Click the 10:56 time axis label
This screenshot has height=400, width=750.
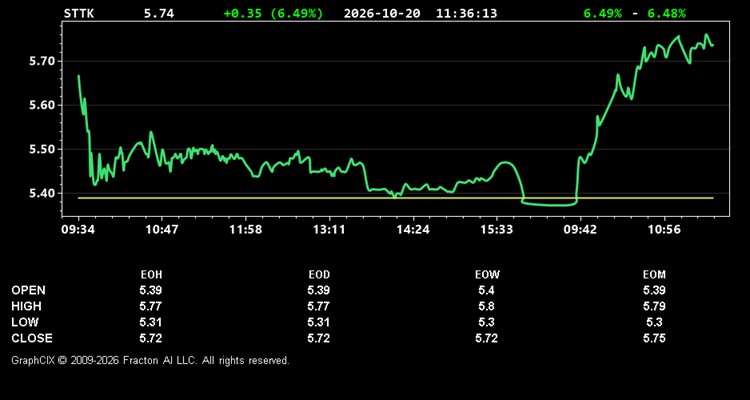click(x=664, y=230)
